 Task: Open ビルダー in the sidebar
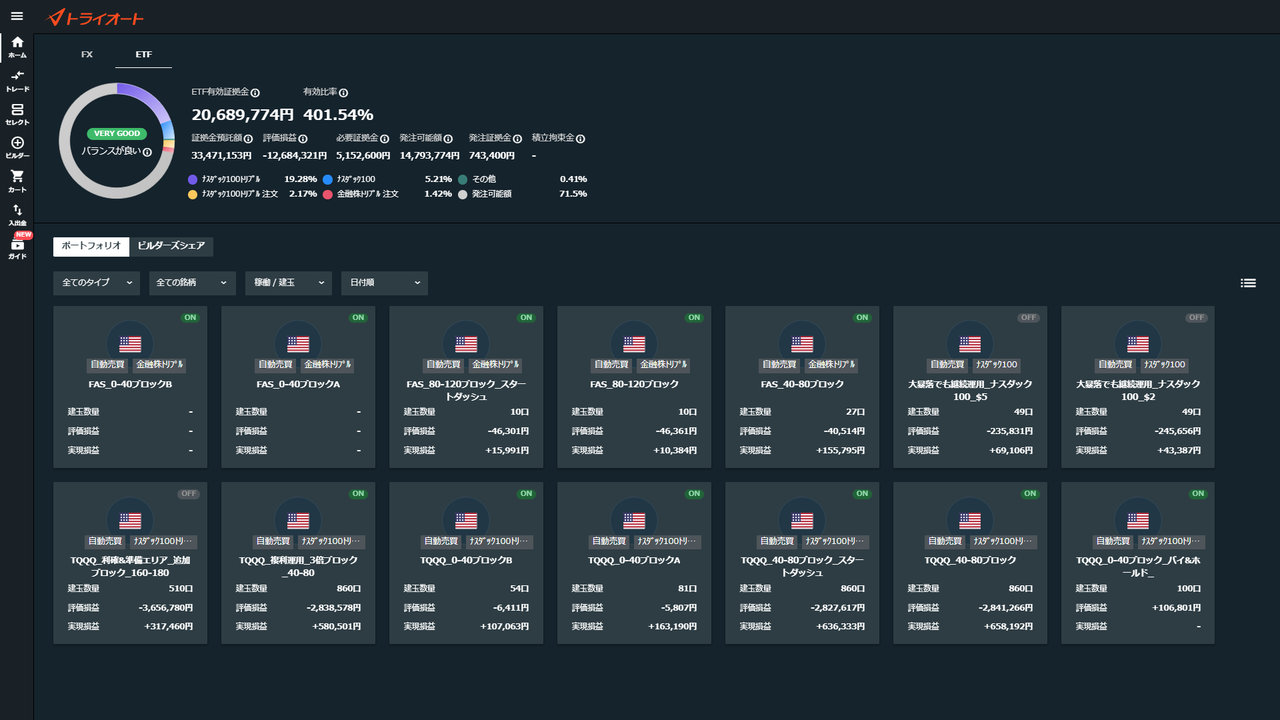pos(17,148)
